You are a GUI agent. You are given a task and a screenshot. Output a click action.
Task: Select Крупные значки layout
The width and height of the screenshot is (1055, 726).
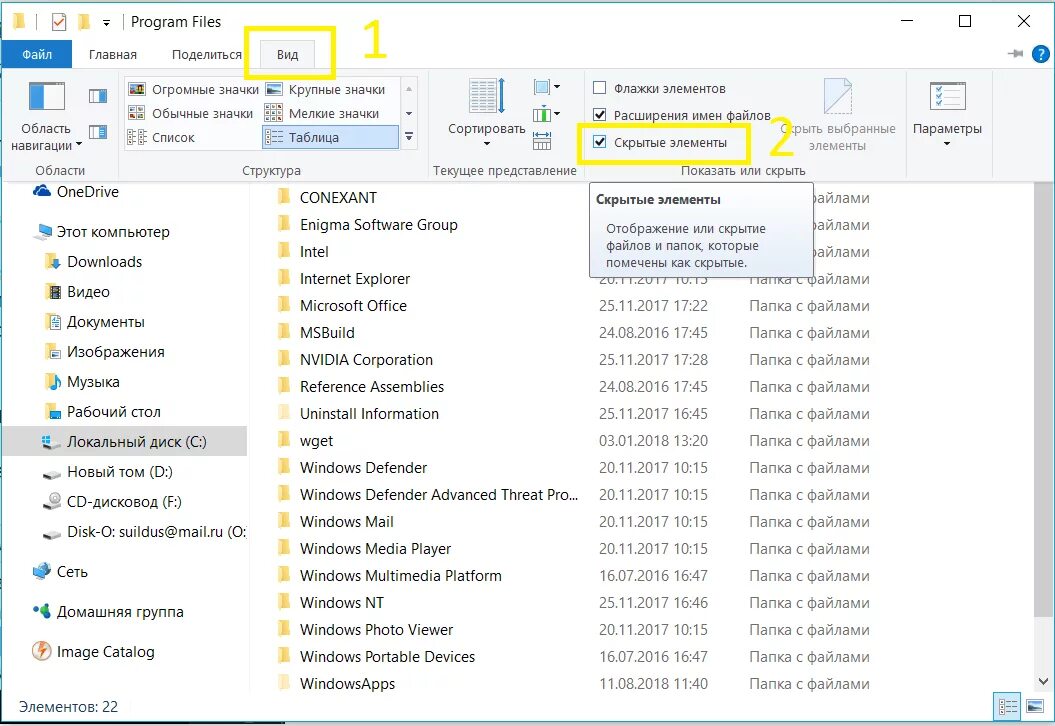(326, 89)
